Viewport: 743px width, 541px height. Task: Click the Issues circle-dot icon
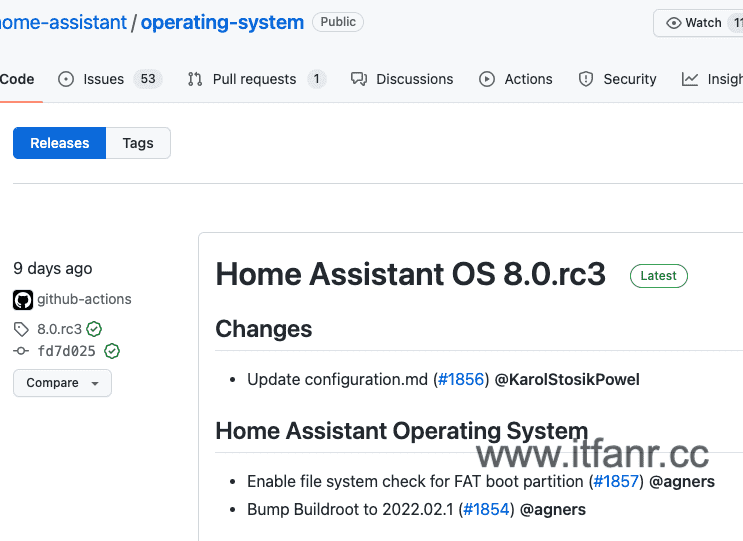click(66, 79)
